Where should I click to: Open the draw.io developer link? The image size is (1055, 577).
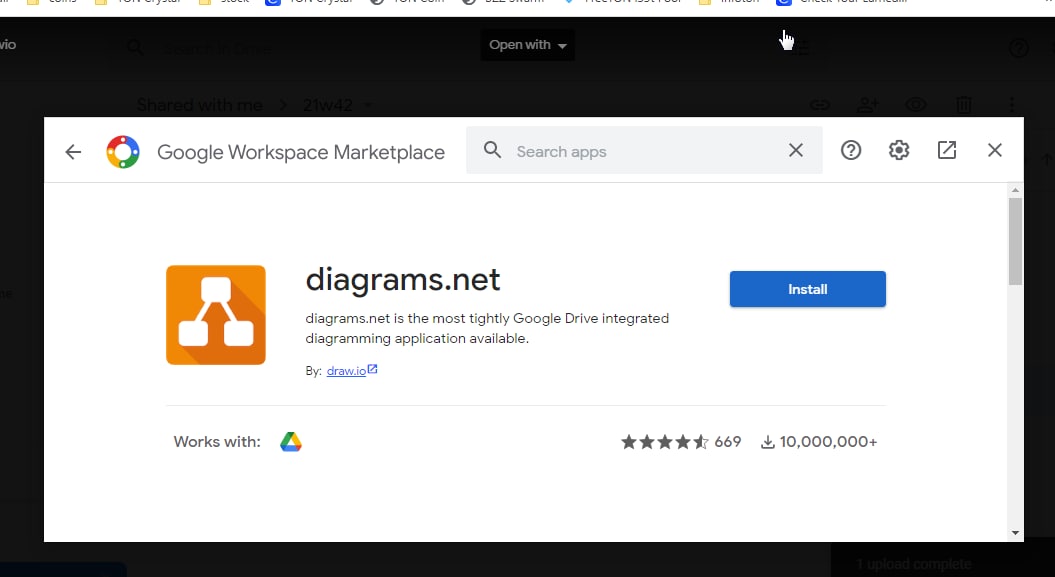pyautogui.click(x=346, y=371)
